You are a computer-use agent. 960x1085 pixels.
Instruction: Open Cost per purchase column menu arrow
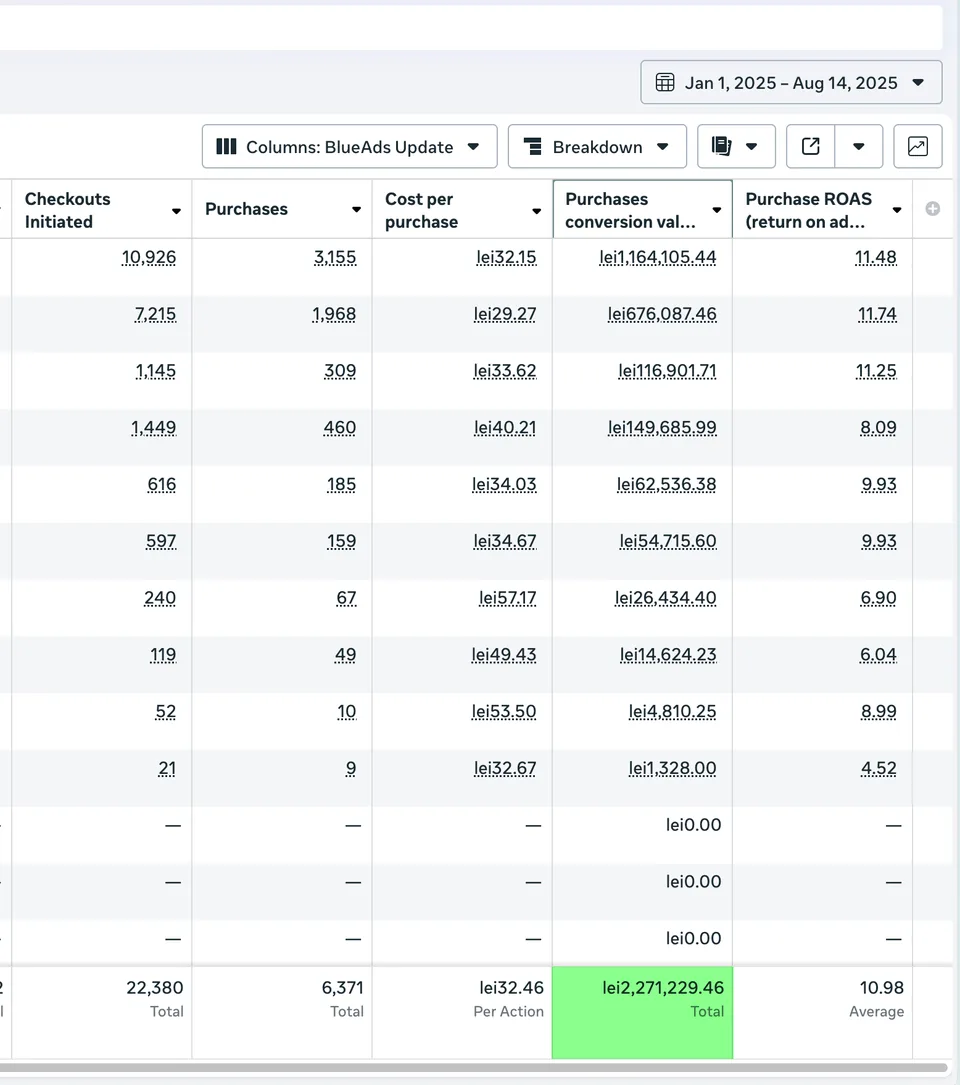pyautogui.click(x=536, y=210)
